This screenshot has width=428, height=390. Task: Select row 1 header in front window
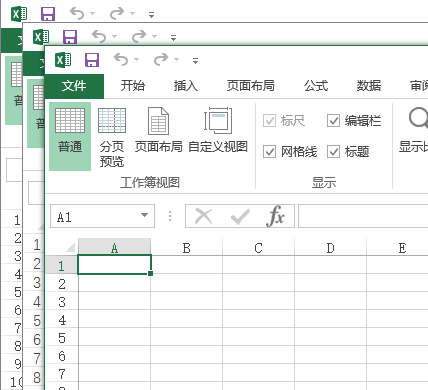(x=61, y=265)
